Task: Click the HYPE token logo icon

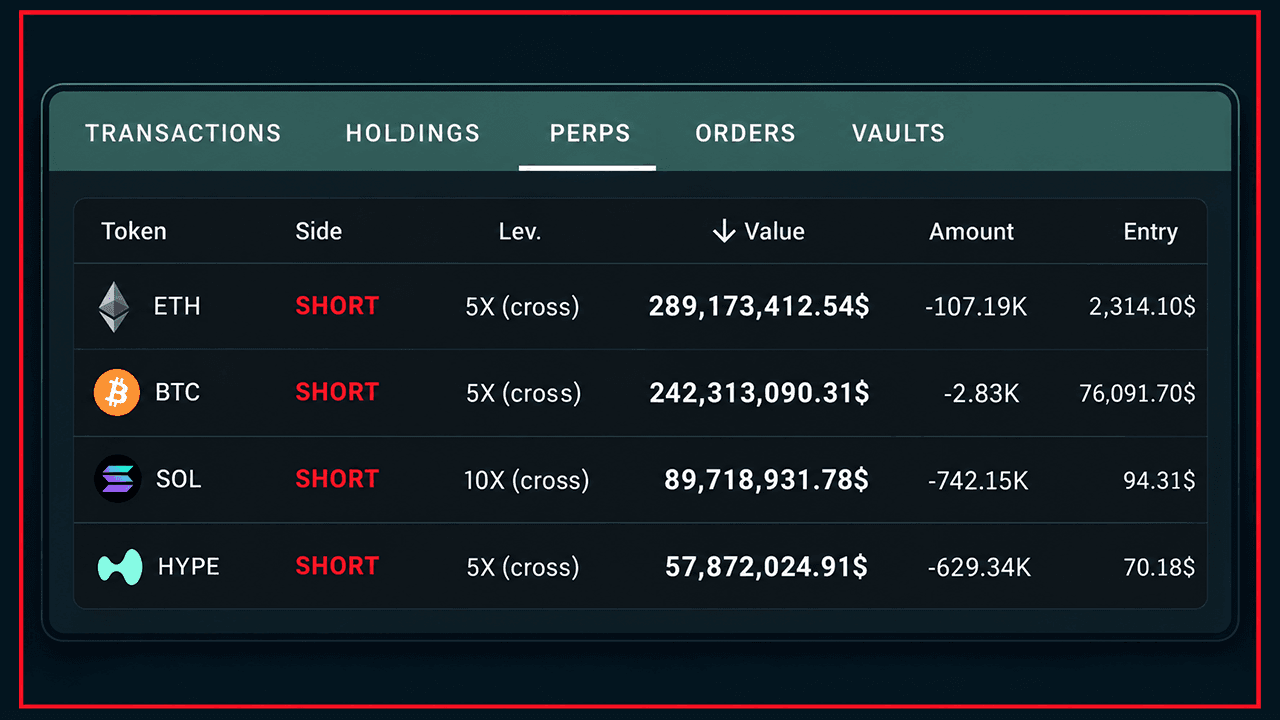Action: point(120,566)
